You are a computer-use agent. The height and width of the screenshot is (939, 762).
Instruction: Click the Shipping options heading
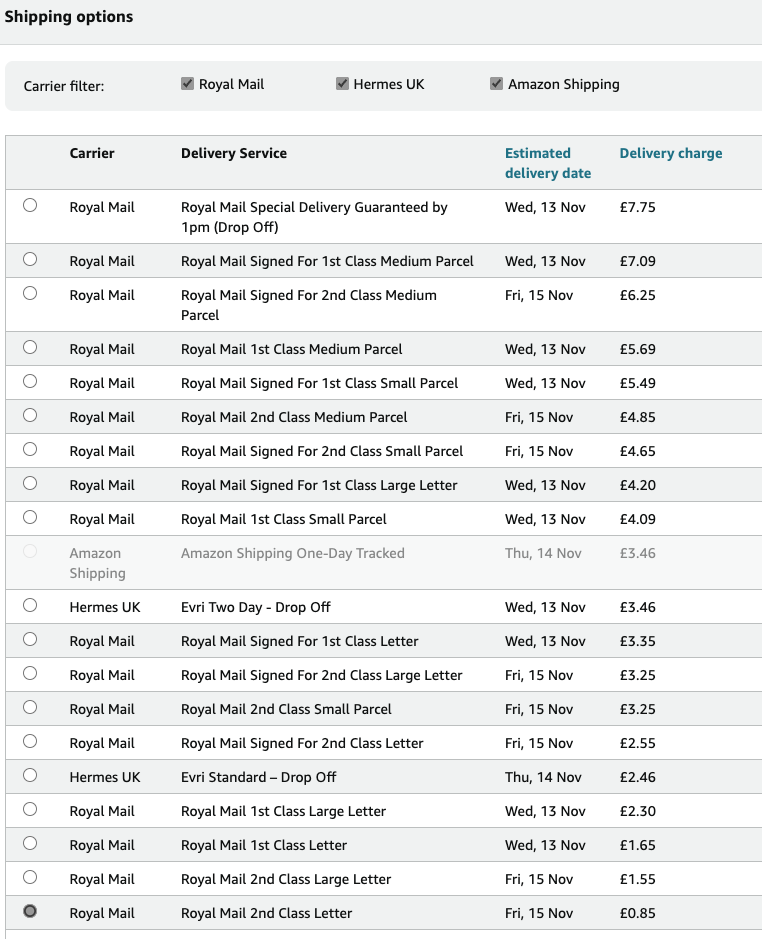point(69,17)
